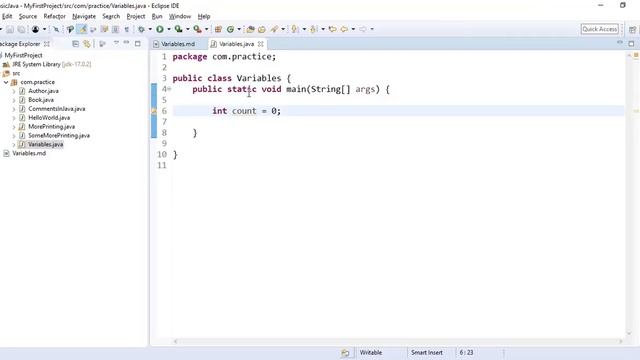Click the Open Task icon in toolbar
The width and height of the screenshot is (640, 360).
tap(262, 29)
